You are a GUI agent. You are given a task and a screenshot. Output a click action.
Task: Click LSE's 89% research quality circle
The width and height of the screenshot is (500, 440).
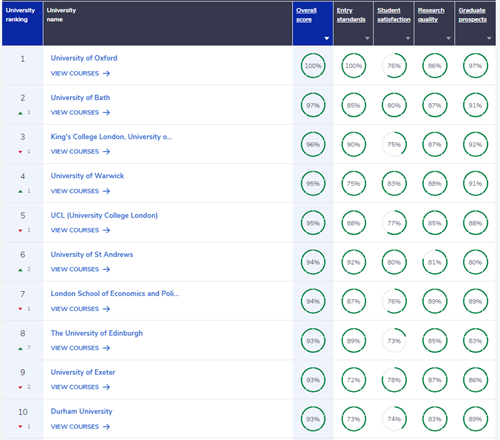[x=435, y=301]
